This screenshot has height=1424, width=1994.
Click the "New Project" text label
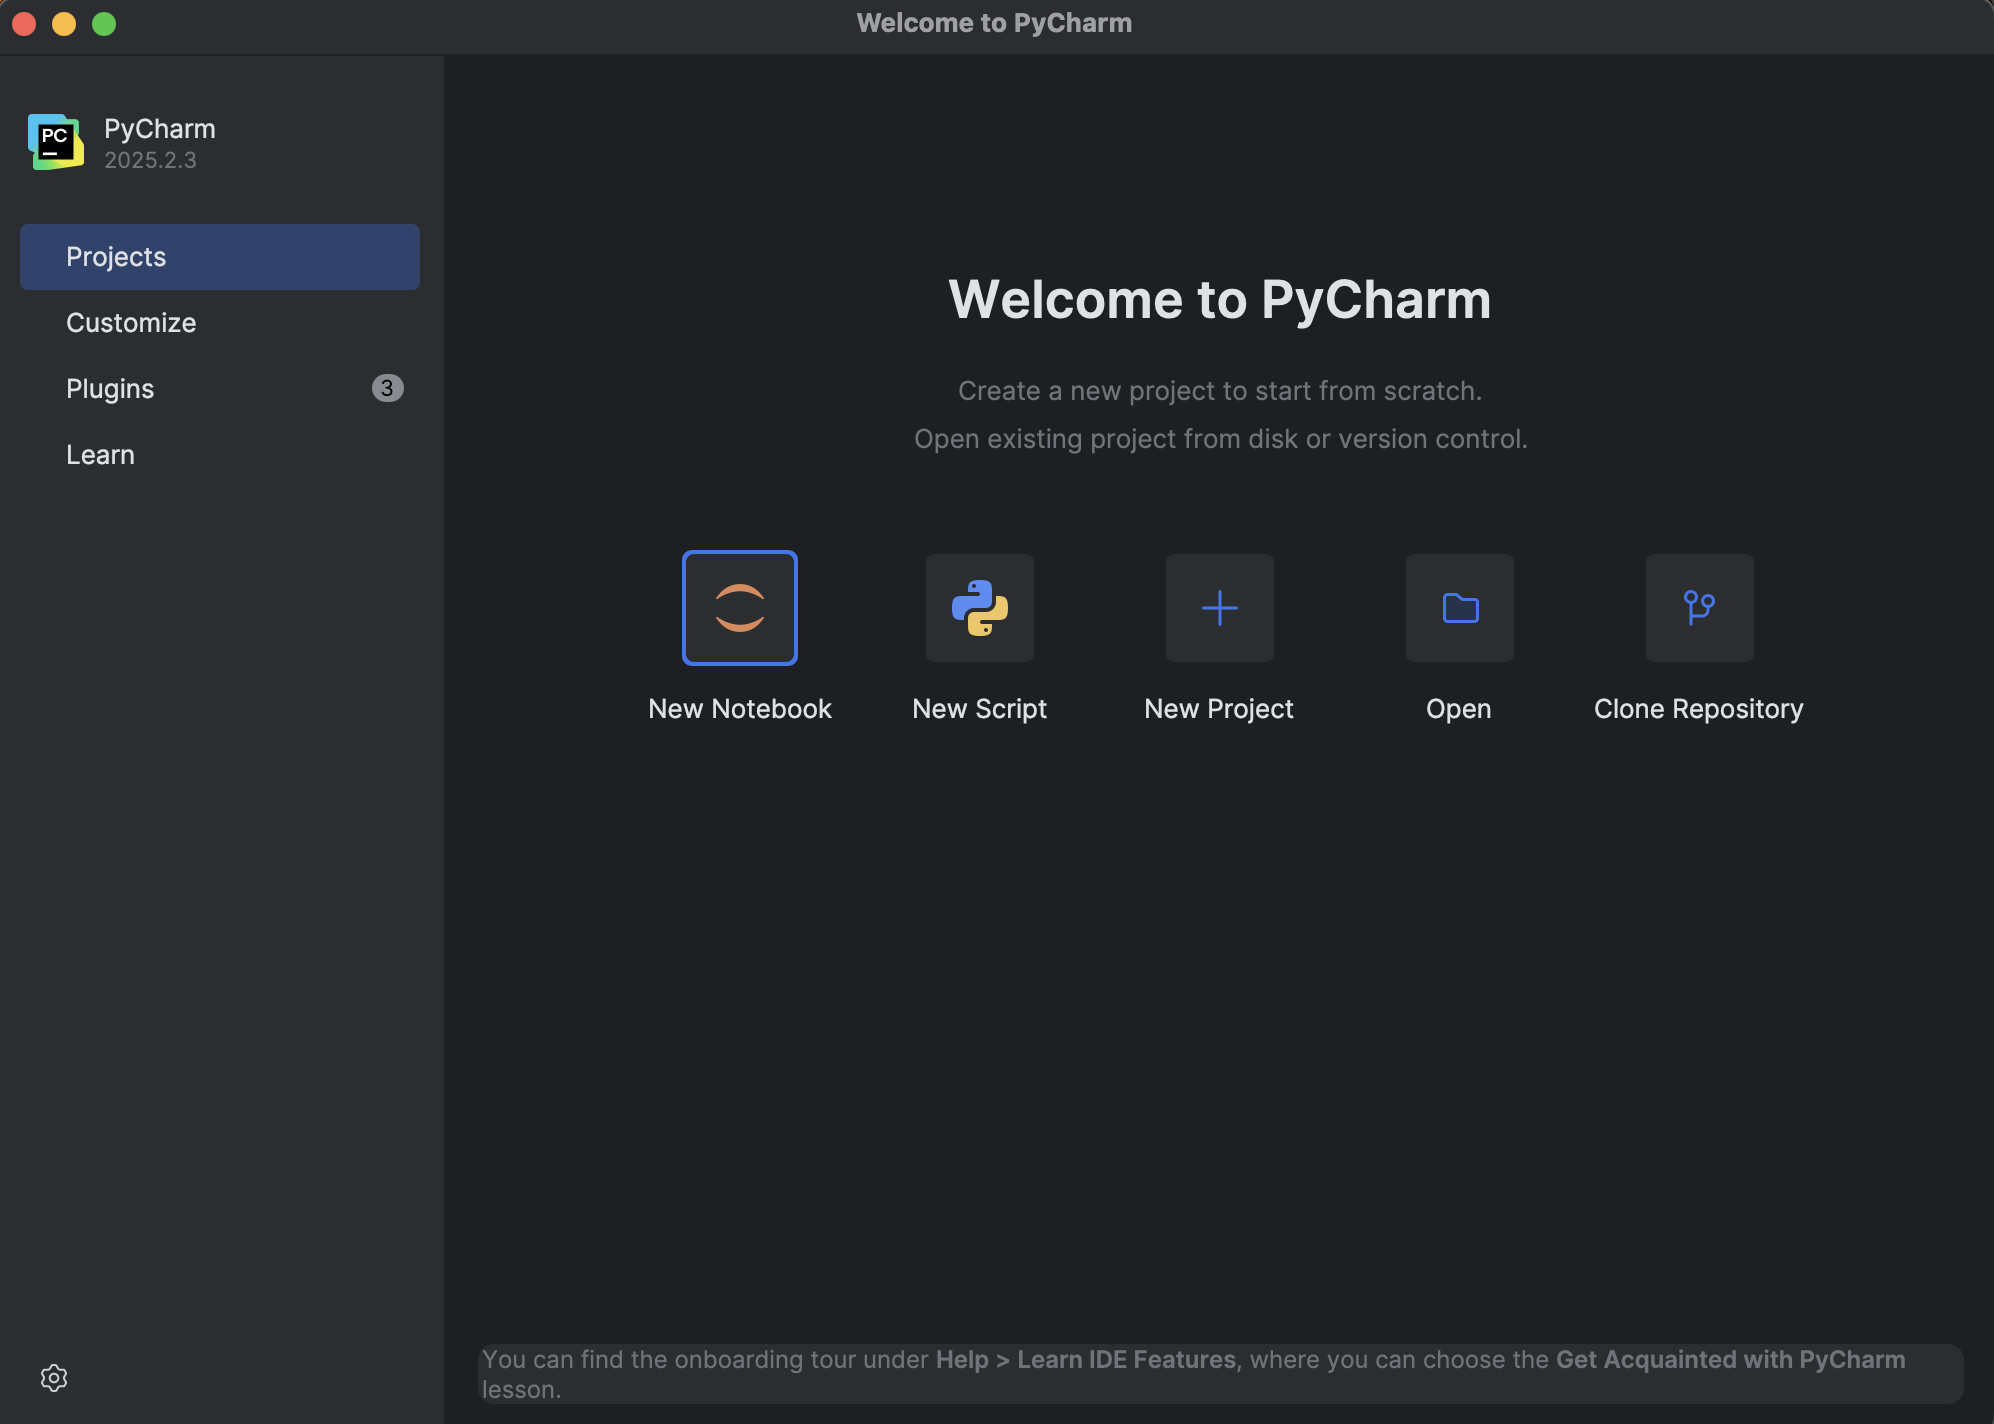click(x=1219, y=709)
